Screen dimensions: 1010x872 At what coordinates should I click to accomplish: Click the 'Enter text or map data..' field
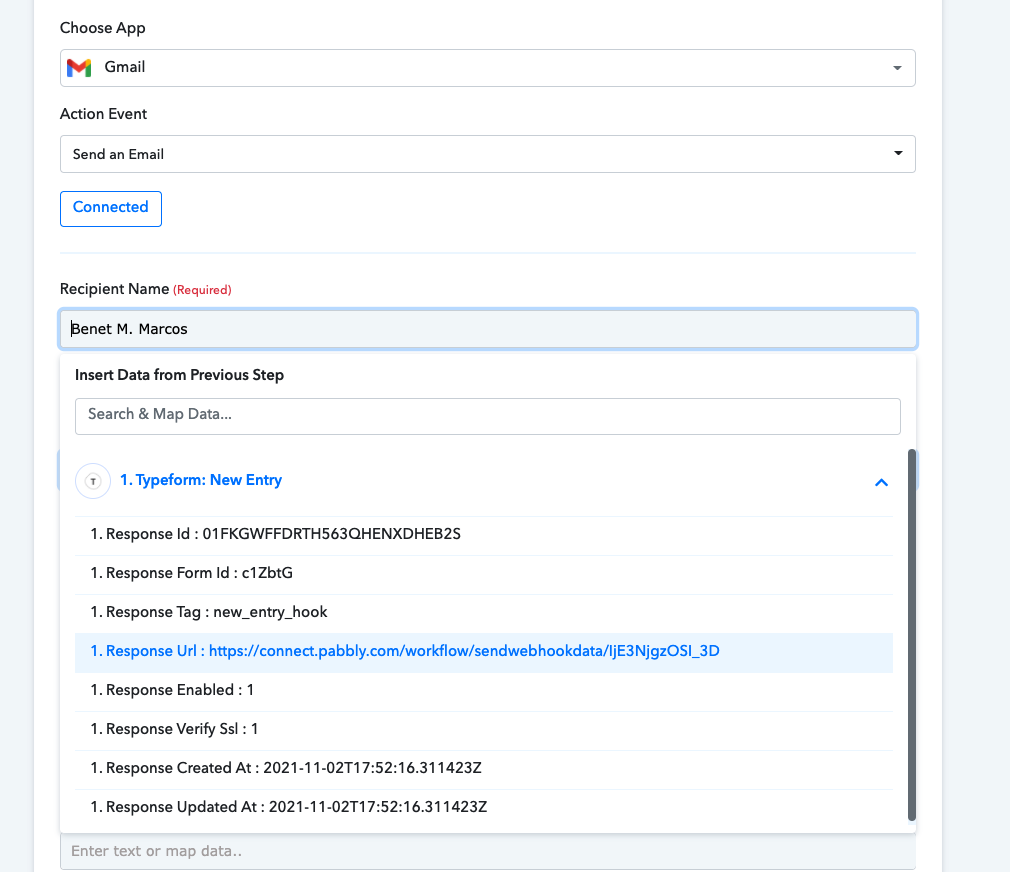click(x=488, y=851)
